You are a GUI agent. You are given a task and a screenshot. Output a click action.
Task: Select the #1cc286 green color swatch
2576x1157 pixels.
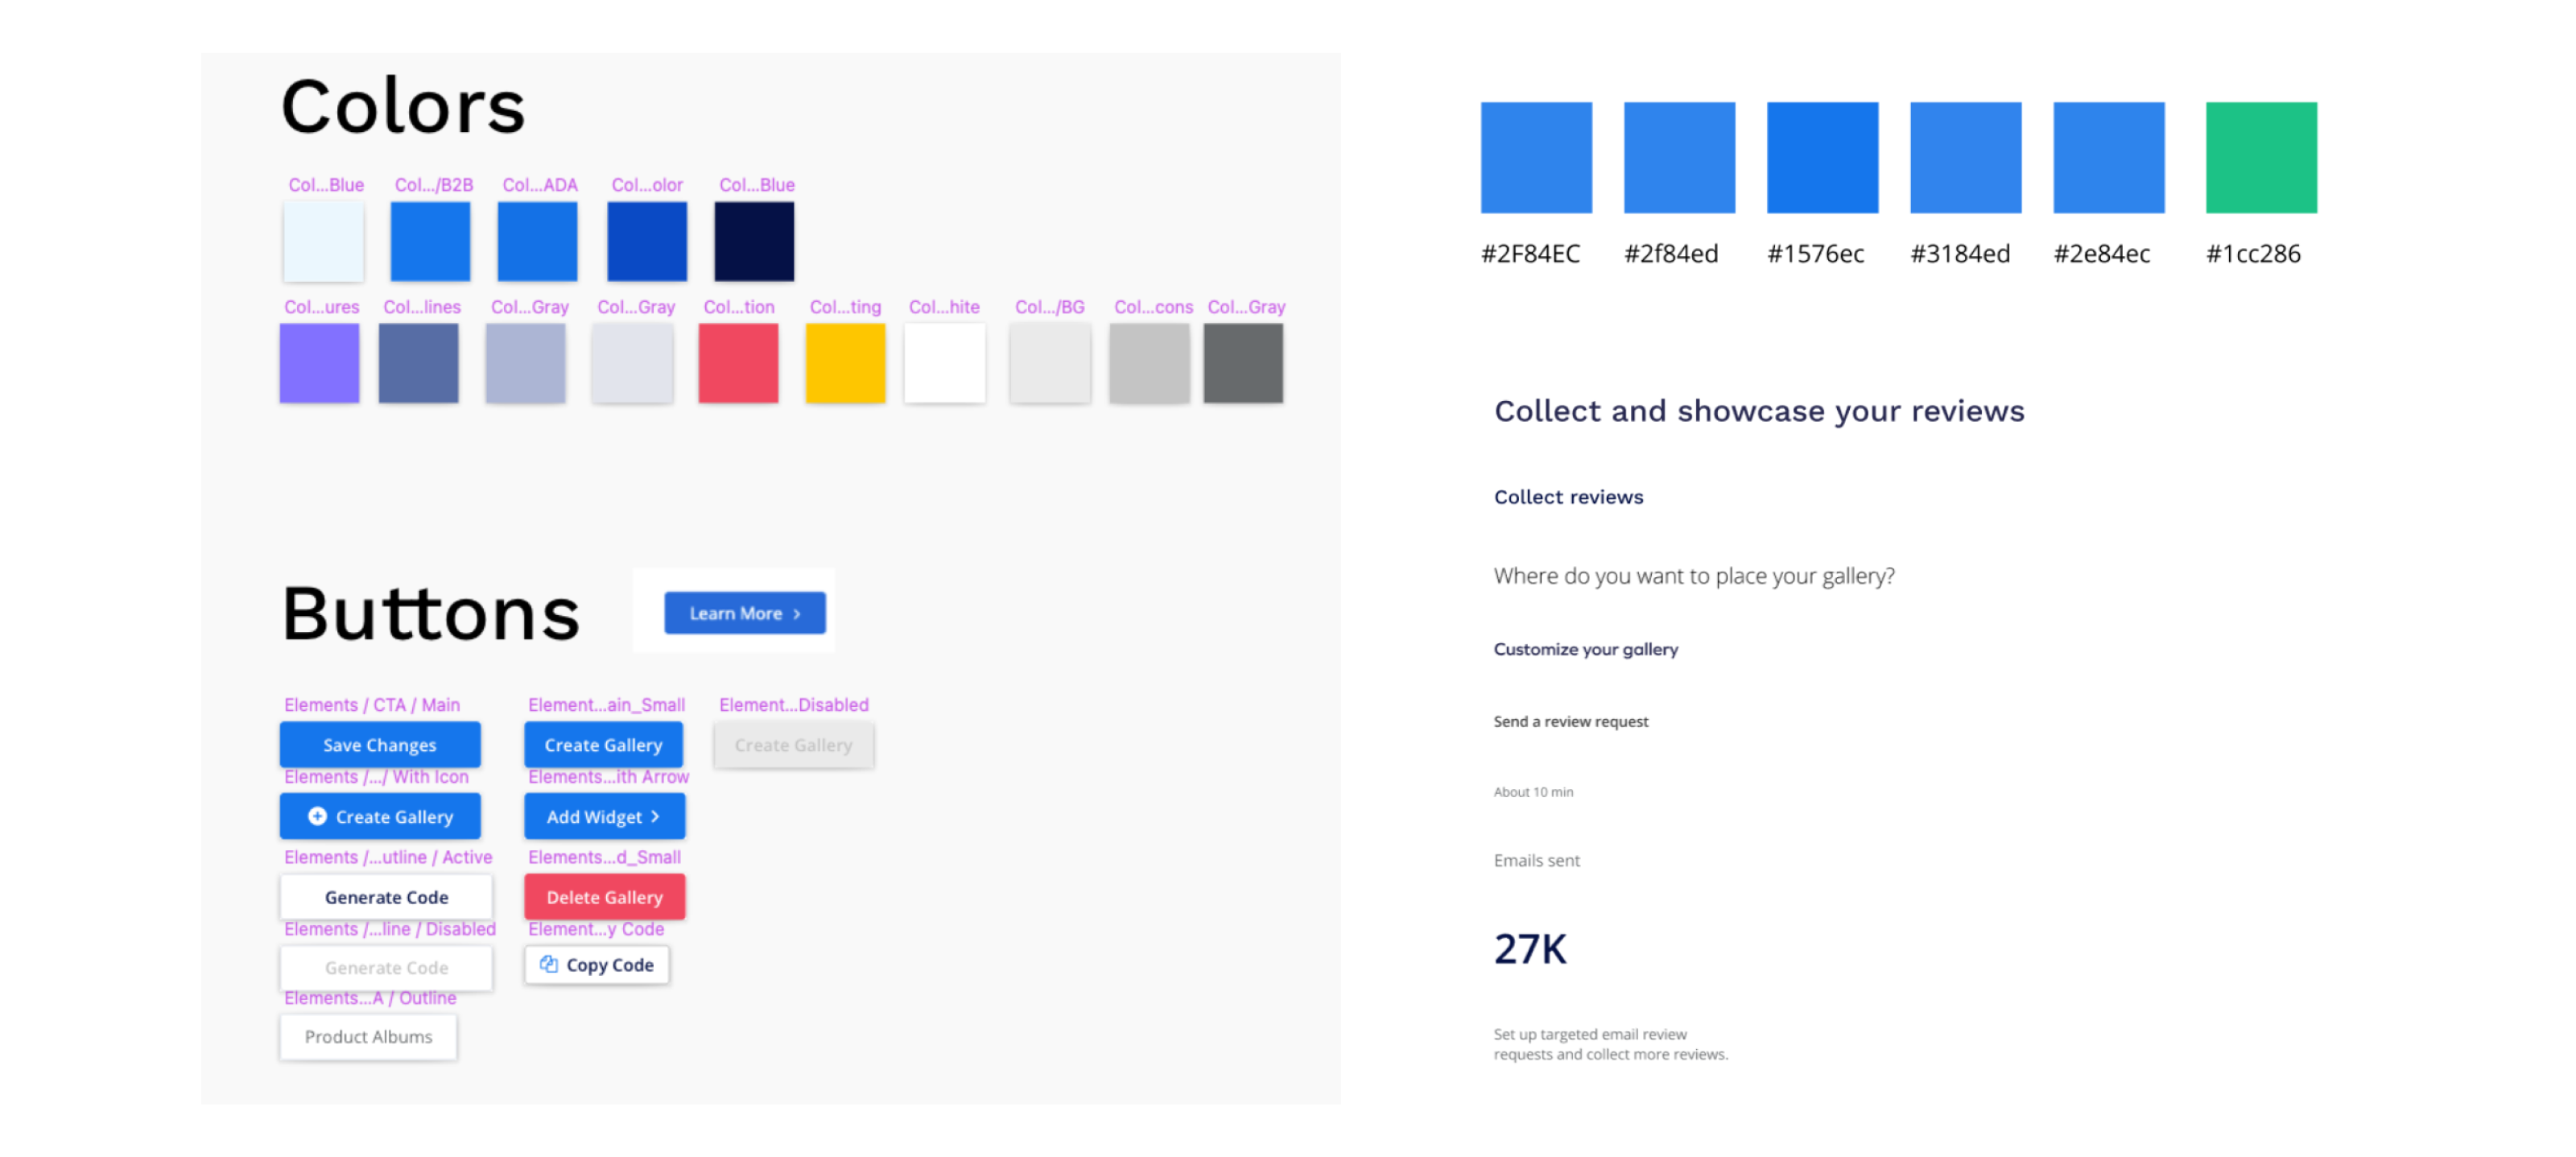tap(2260, 157)
